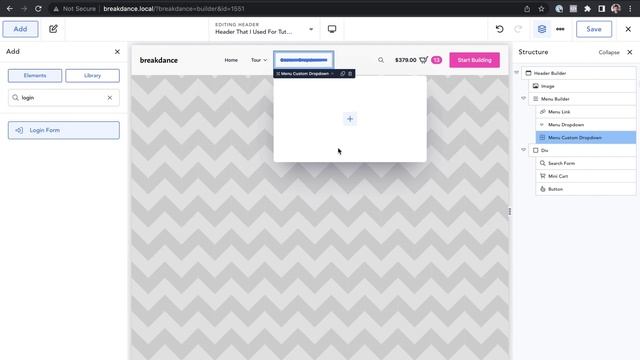640x360 pixels.
Task: Add the Login Form element
Action: tap(64, 130)
